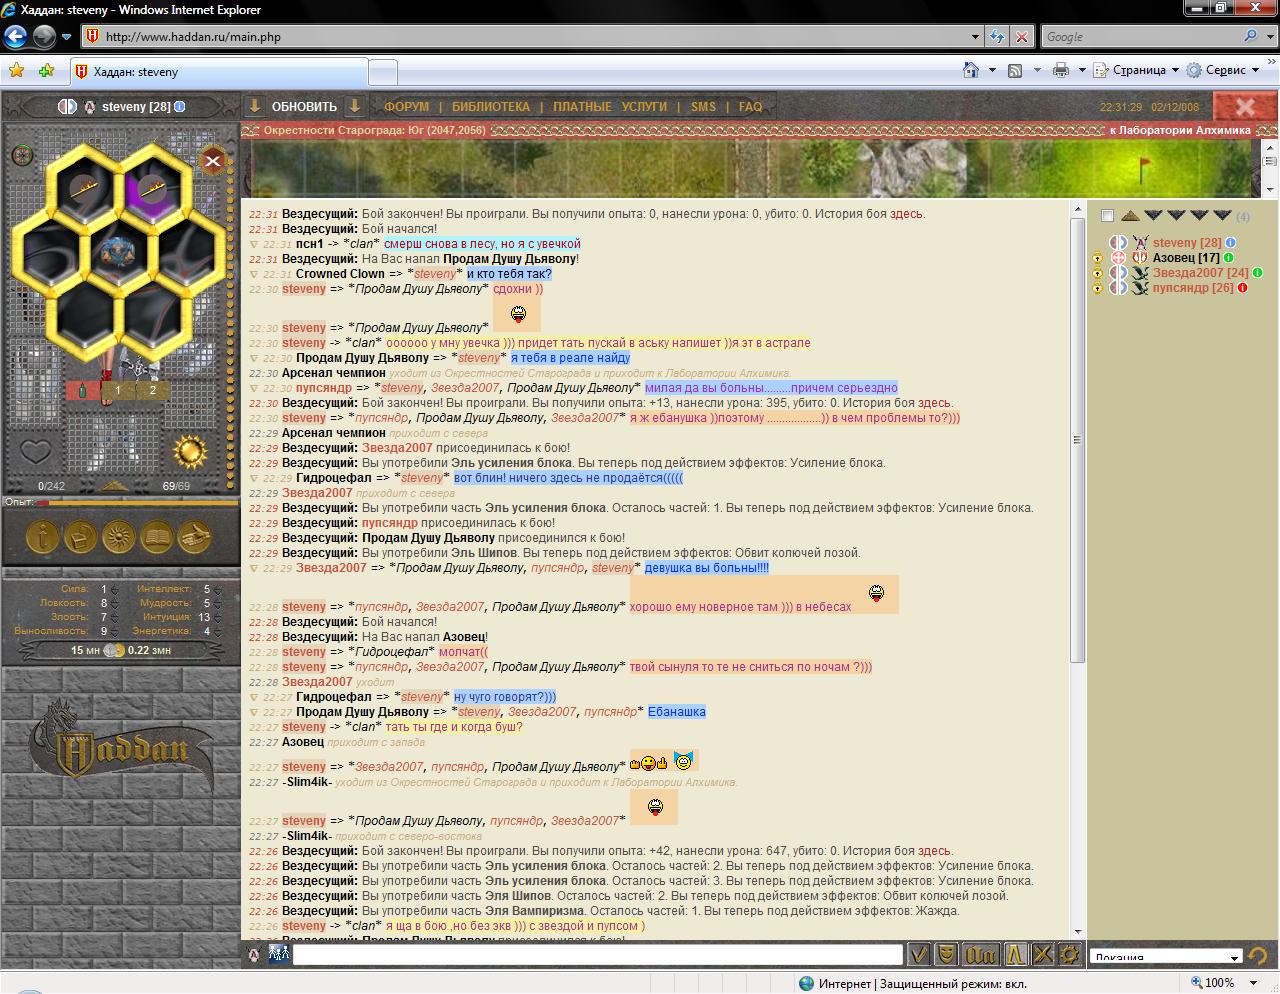Select the potion slot in belt
This screenshot has width=1280, height=994.
click(x=82, y=391)
